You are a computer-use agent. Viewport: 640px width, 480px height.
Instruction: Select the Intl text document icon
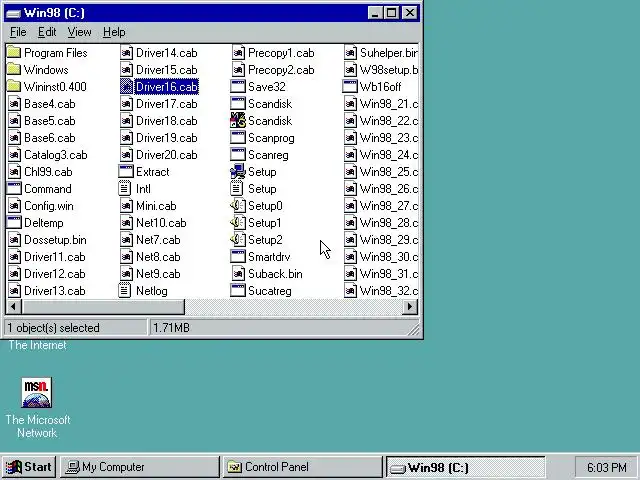[x=124, y=189]
